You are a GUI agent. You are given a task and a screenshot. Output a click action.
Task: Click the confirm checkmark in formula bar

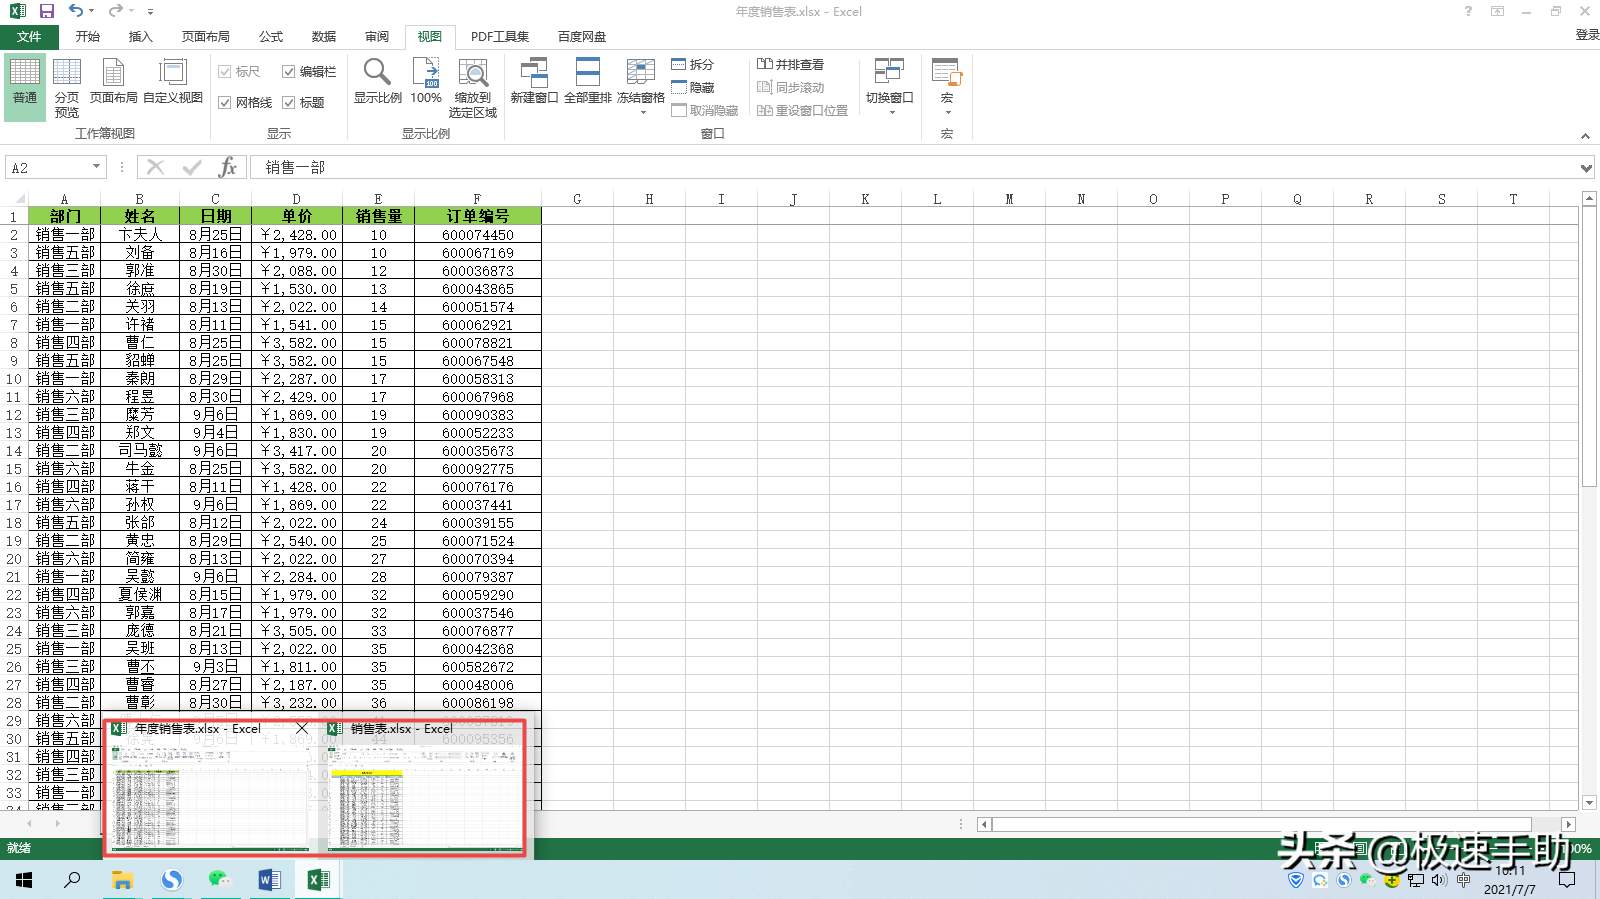192,167
